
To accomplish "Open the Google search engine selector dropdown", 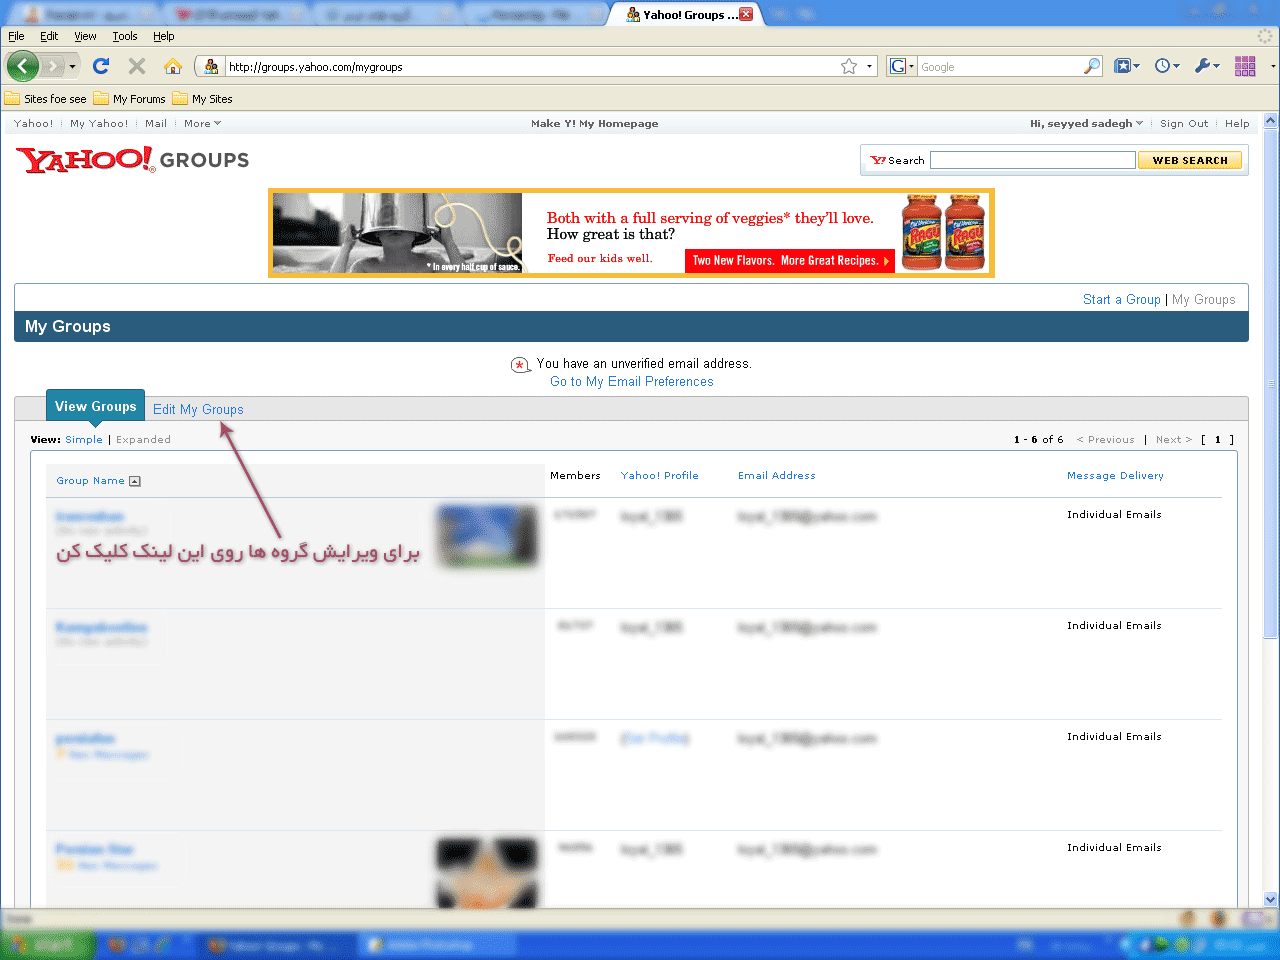I will [x=902, y=66].
